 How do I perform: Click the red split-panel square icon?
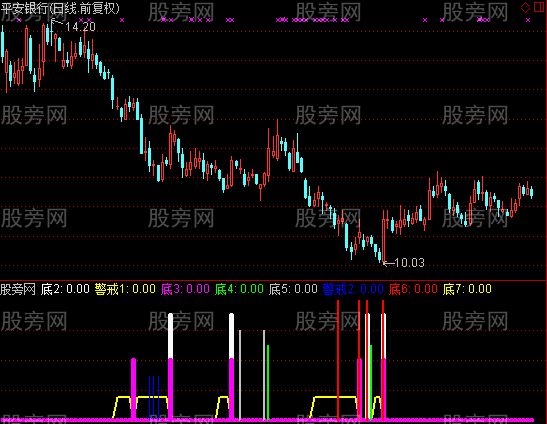pyautogui.click(x=539, y=8)
